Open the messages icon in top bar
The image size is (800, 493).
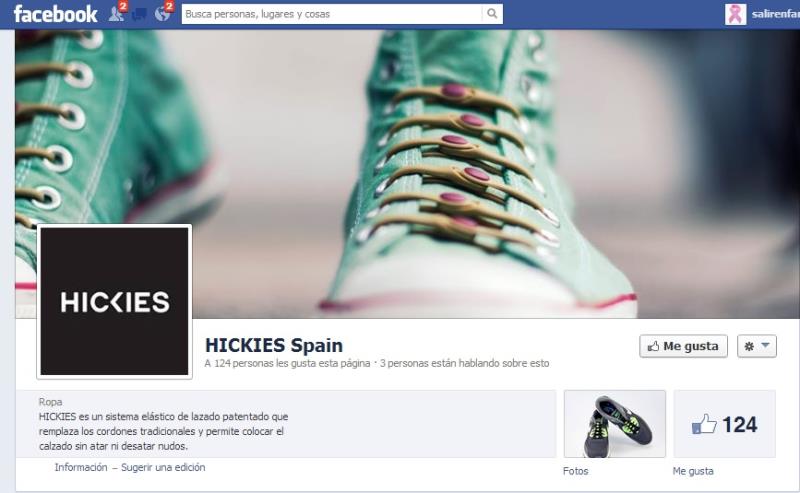[x=139, y=14]
